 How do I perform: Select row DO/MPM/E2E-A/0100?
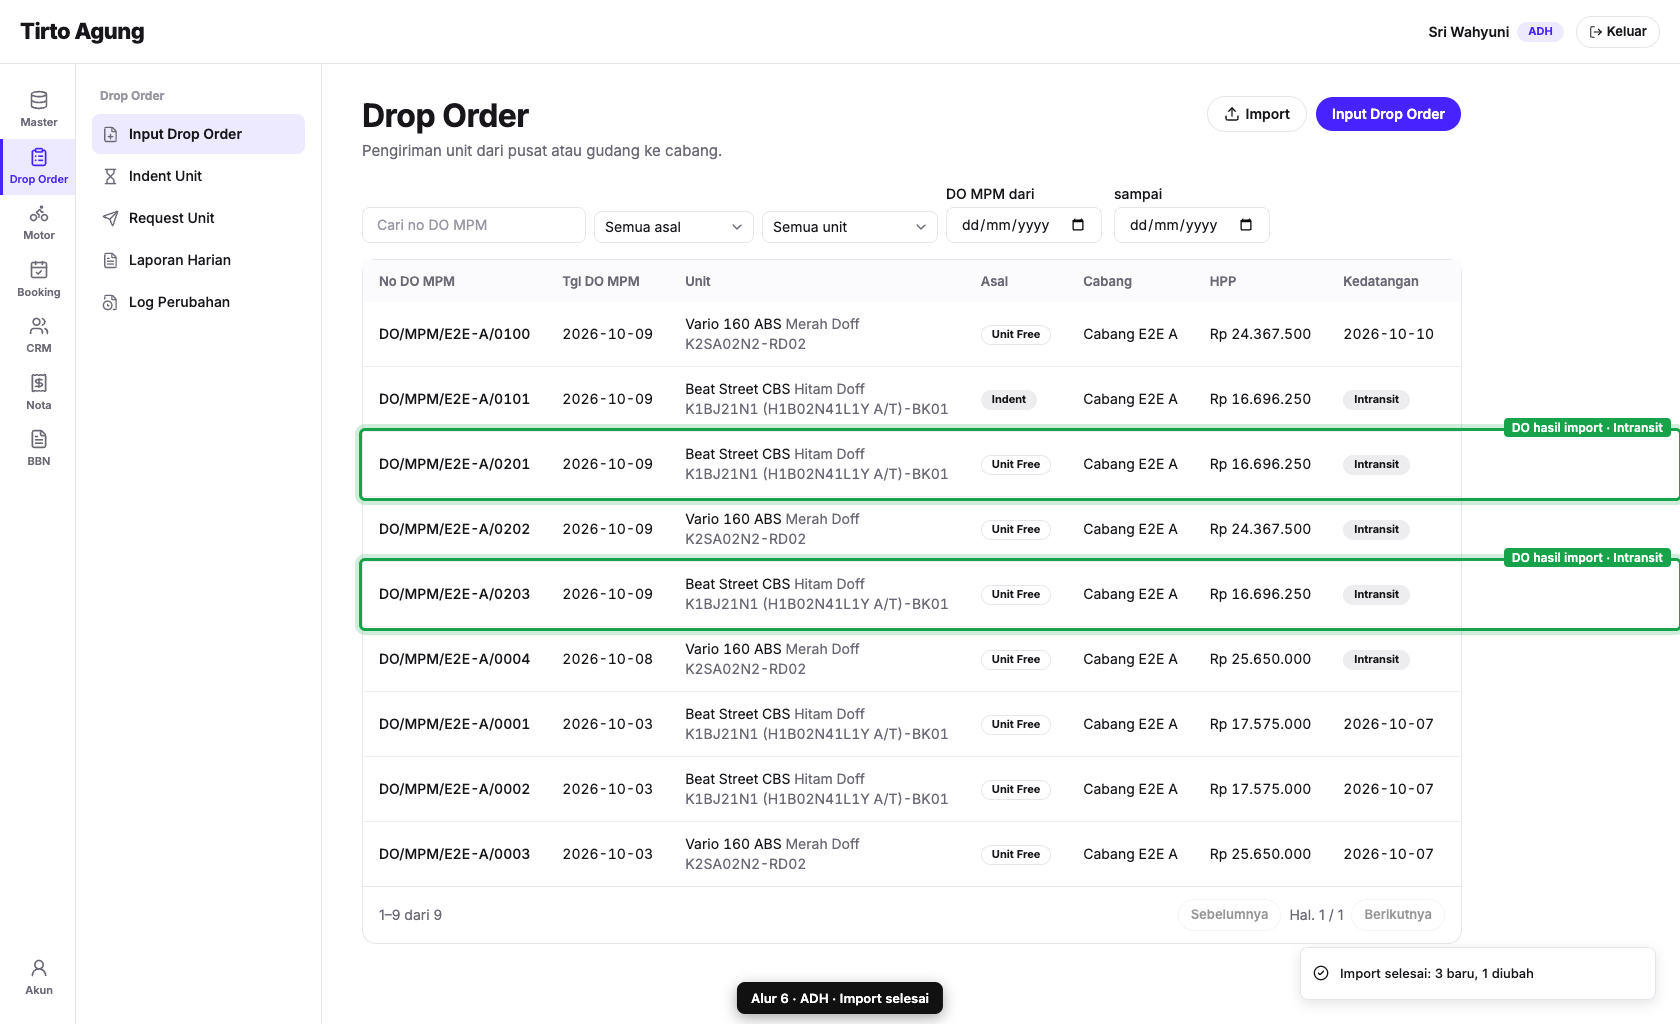[912, 334]
